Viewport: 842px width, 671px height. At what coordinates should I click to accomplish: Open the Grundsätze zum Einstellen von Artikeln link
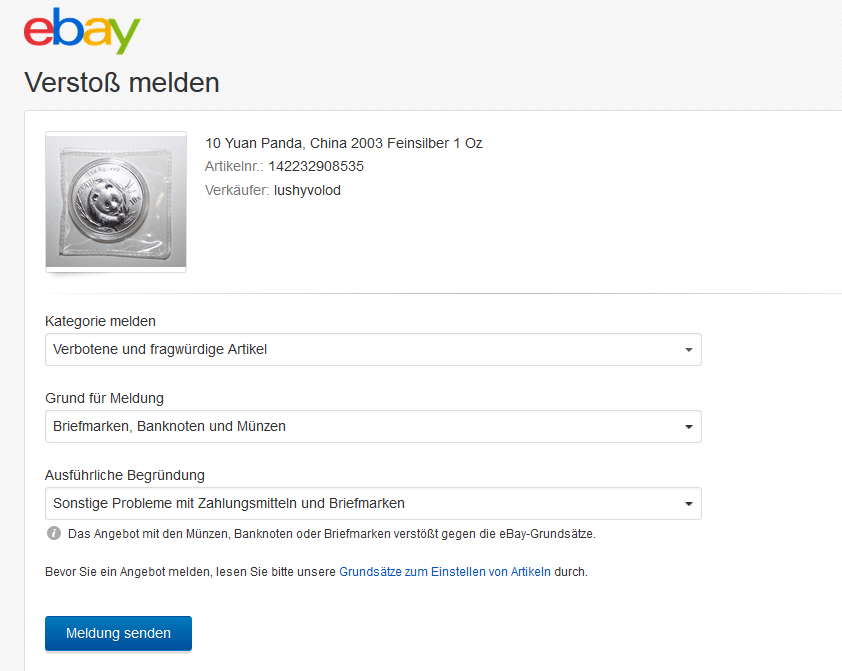click(445, 572)
